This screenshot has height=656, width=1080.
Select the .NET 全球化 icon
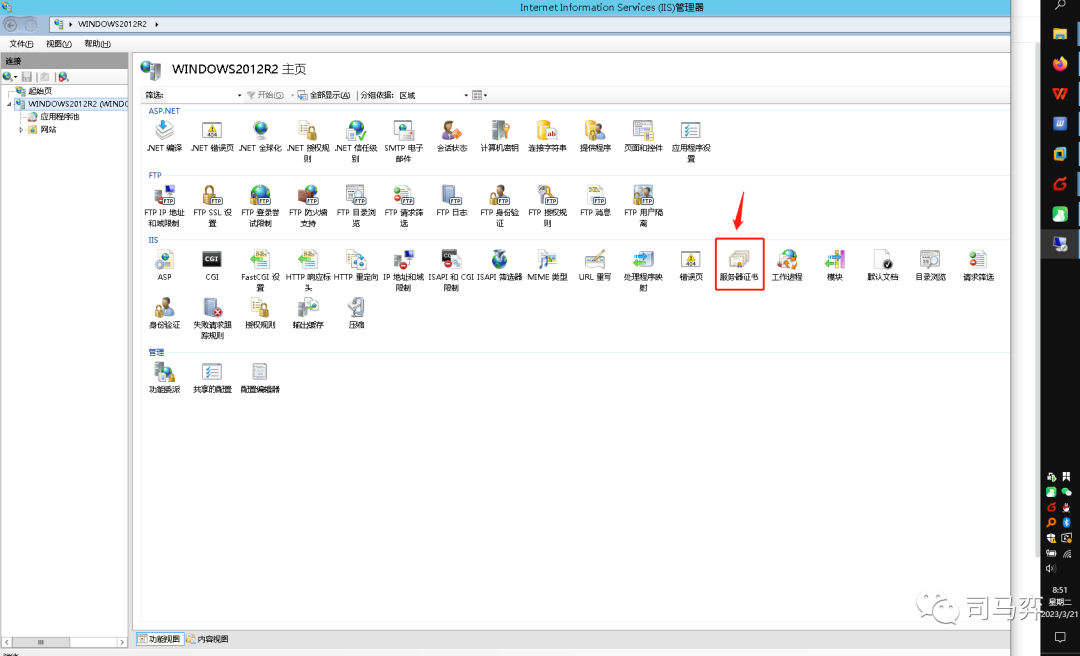pos(260,136)
